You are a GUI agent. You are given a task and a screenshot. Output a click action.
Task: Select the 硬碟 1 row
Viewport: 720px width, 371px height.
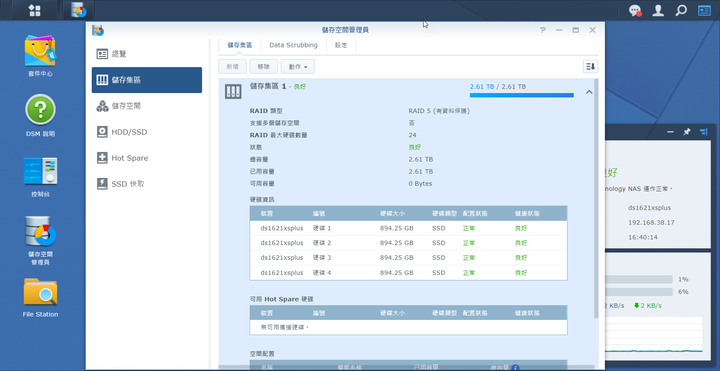pyautogui.click(x=408, y=228)
